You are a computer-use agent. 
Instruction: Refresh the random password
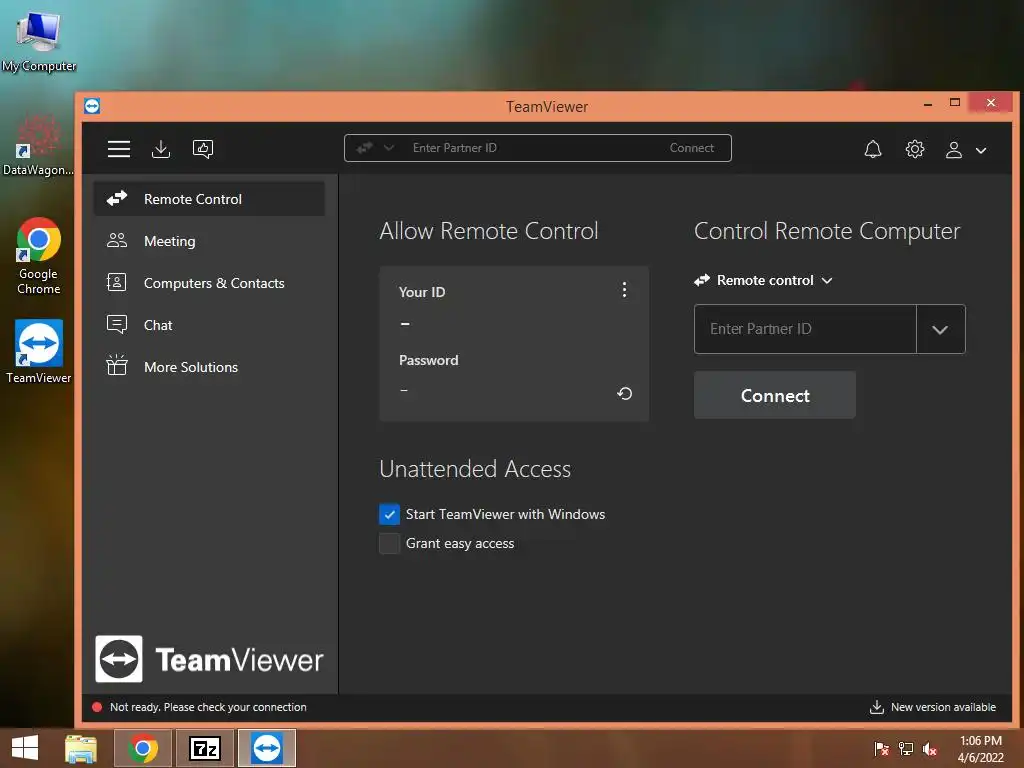(x=624, y=393)
